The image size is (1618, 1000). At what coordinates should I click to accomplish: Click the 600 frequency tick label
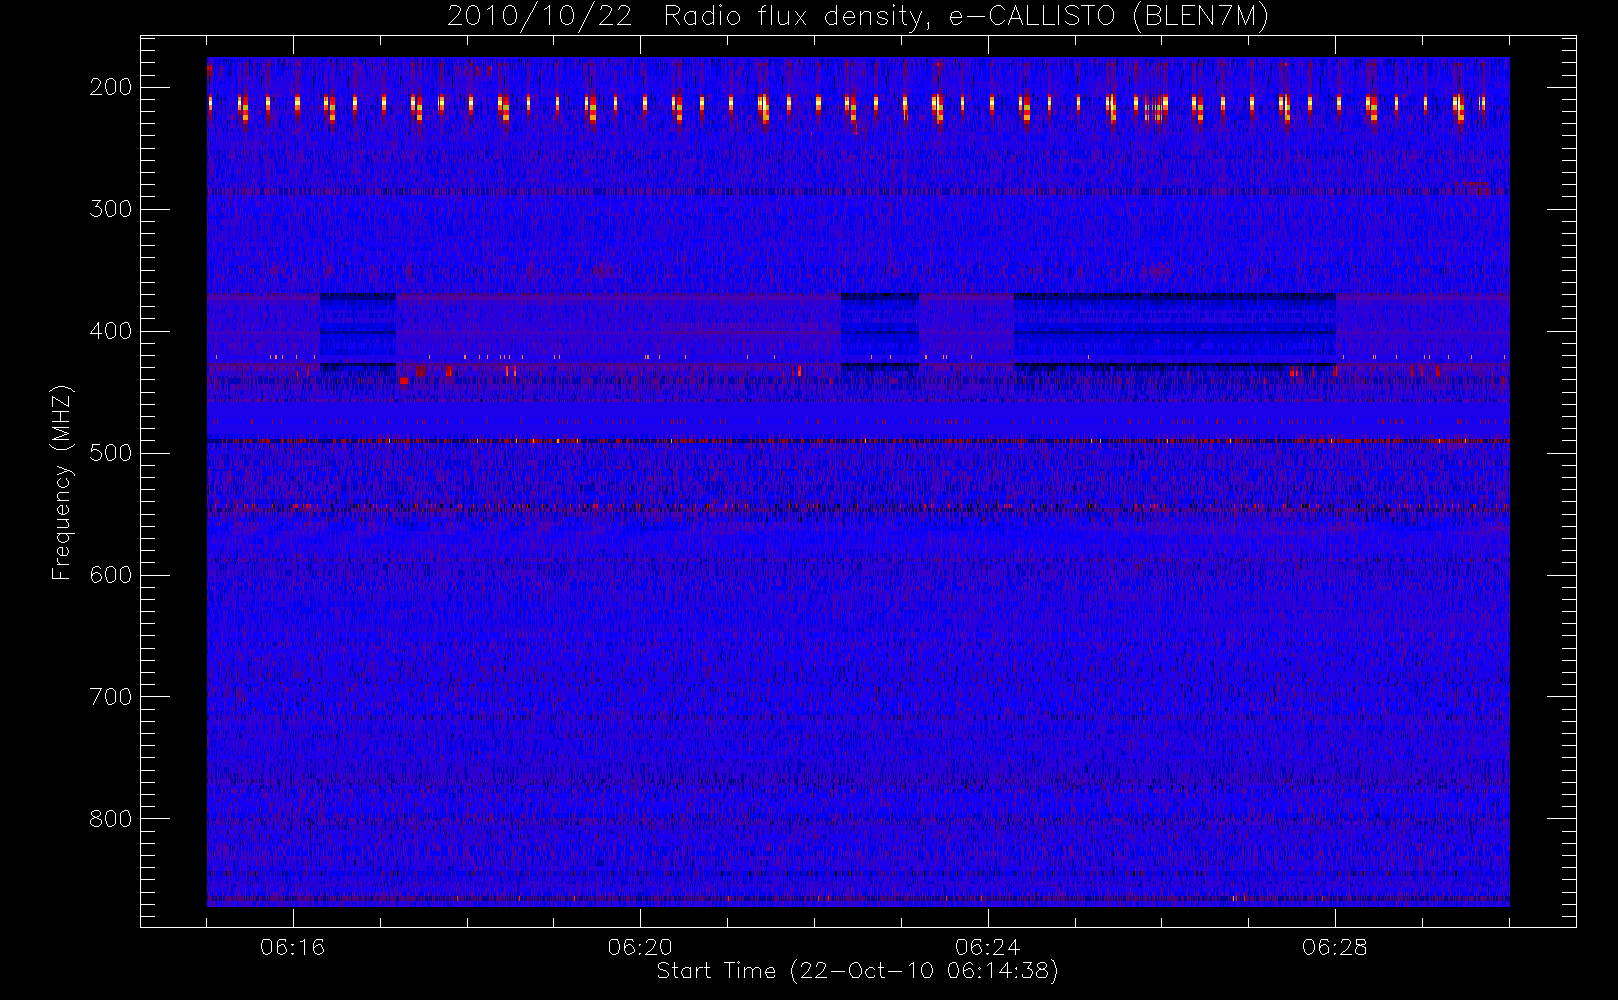(111, 575)
